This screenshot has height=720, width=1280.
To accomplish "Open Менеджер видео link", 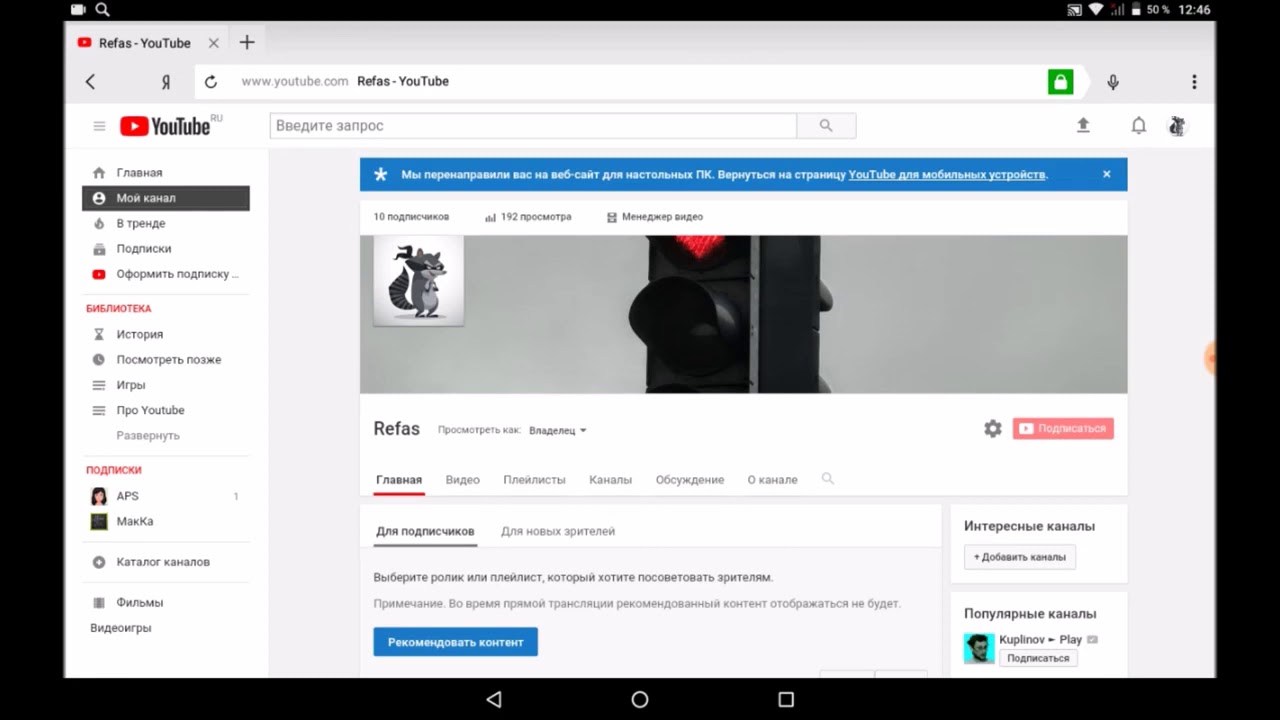I will (x=654, y=217).
